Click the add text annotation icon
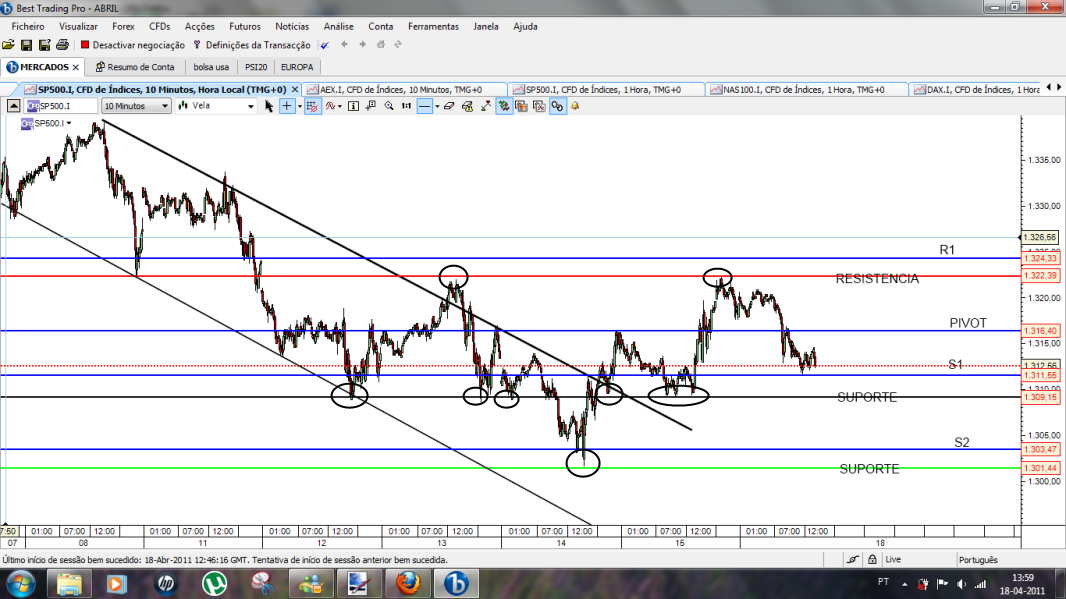 371,106
